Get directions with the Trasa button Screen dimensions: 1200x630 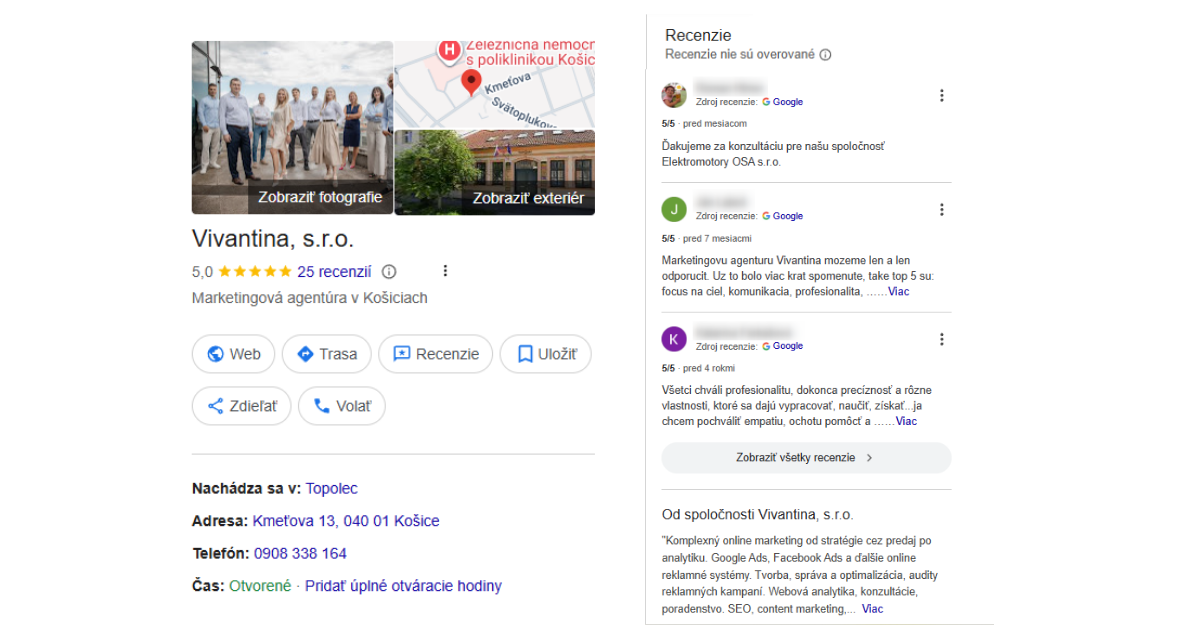point(326,354)
